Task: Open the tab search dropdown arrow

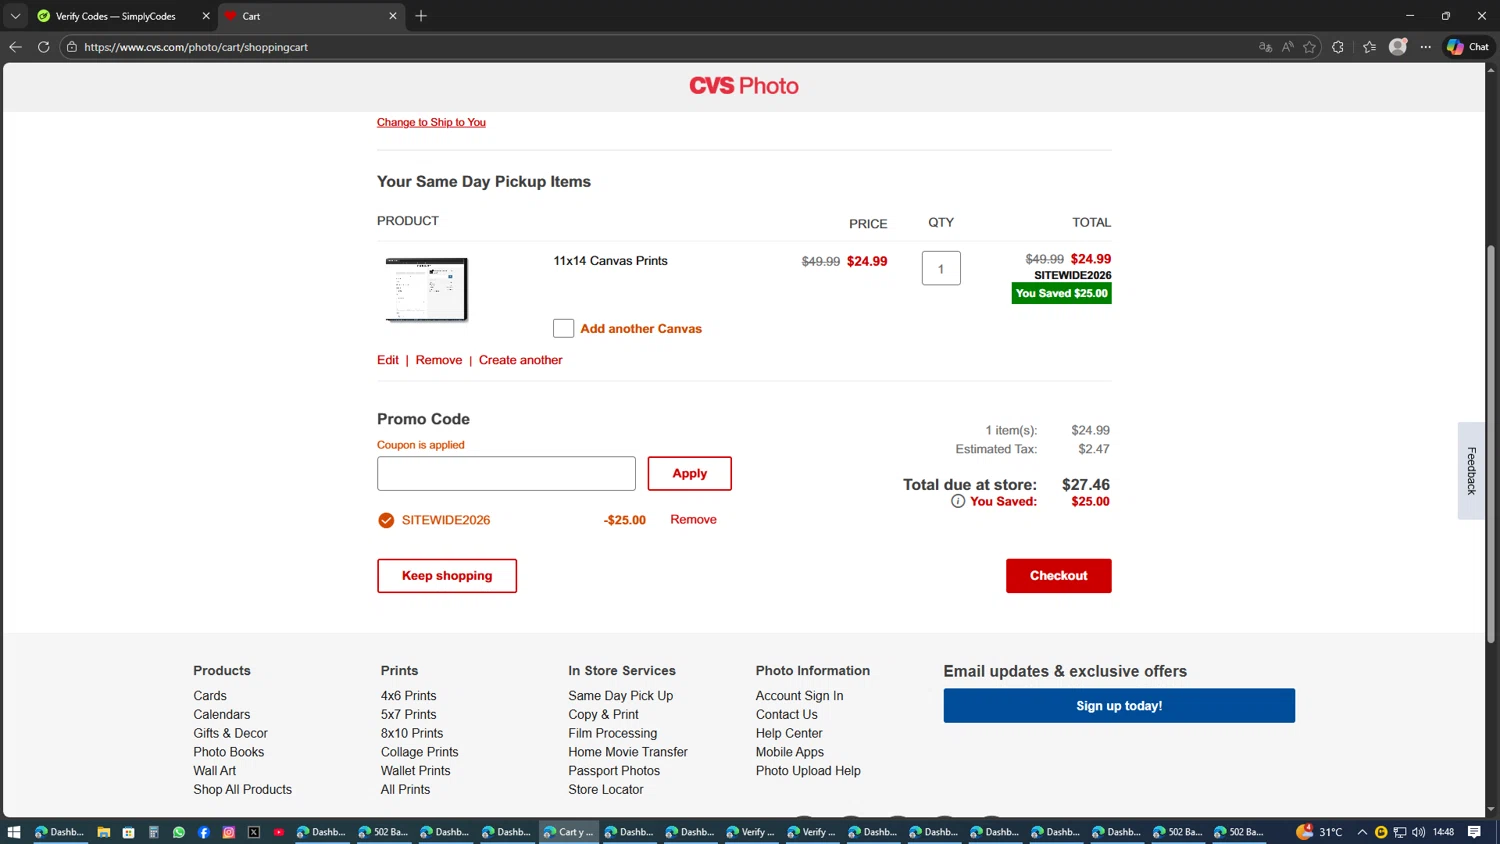Action: 15,16
